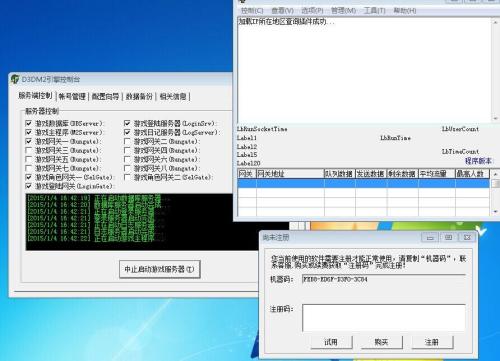
Task: Click the 网关 column header
Action: click(x=247, y=174)
